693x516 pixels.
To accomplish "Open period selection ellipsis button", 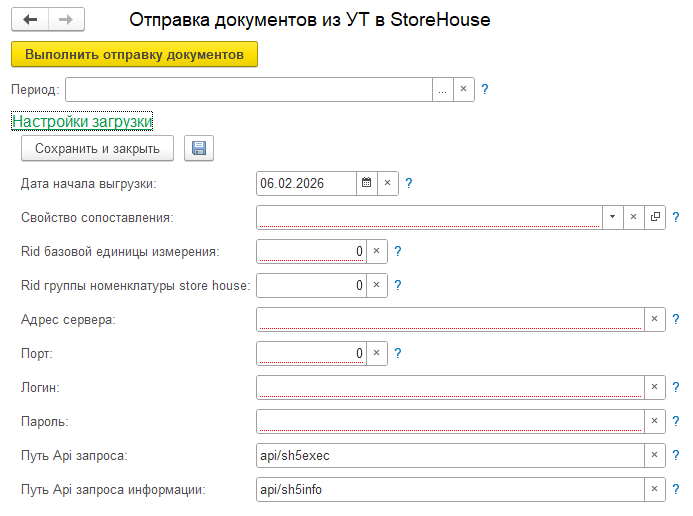I will [x=442, y=89].
